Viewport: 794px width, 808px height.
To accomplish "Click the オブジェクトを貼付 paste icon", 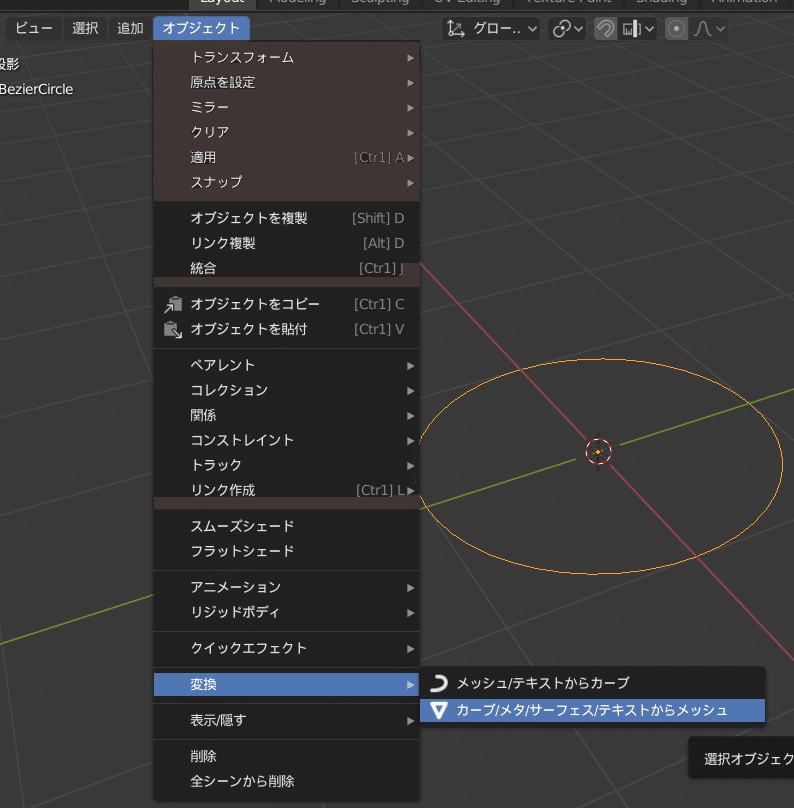I will click(173, 330).
